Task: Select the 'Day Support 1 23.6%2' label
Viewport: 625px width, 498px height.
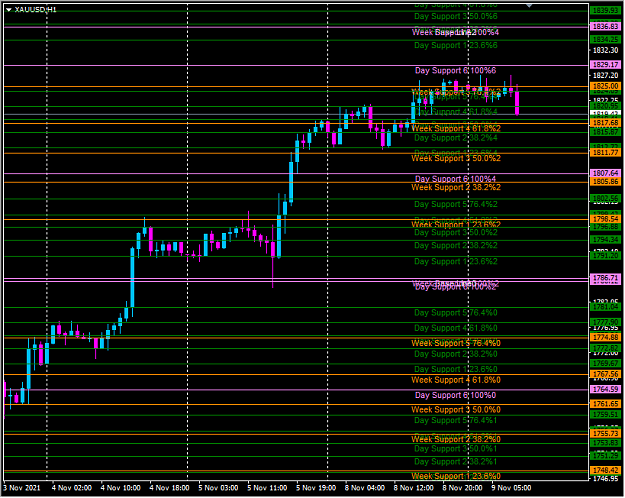Action: 456,262
